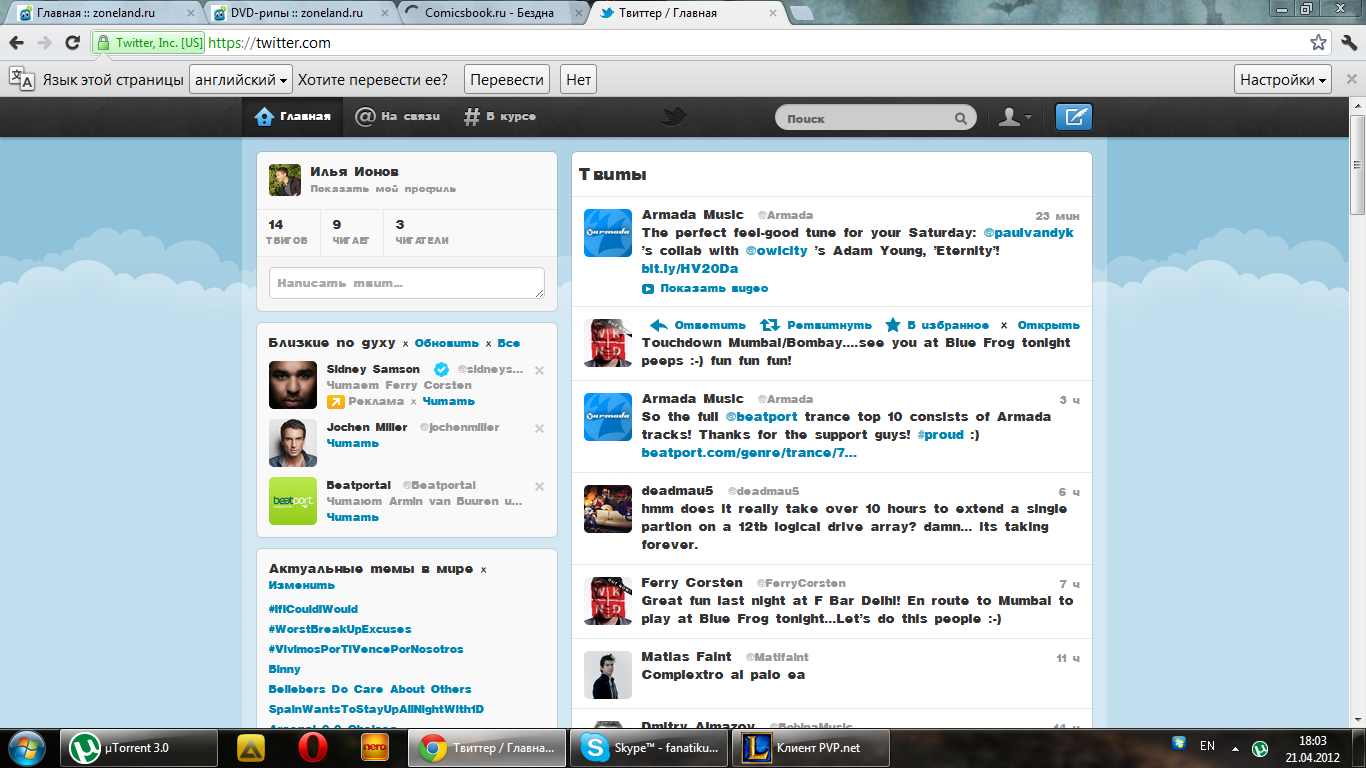Click the deadmau5 avatar image
1366x768 pixels.
[608, 509]
